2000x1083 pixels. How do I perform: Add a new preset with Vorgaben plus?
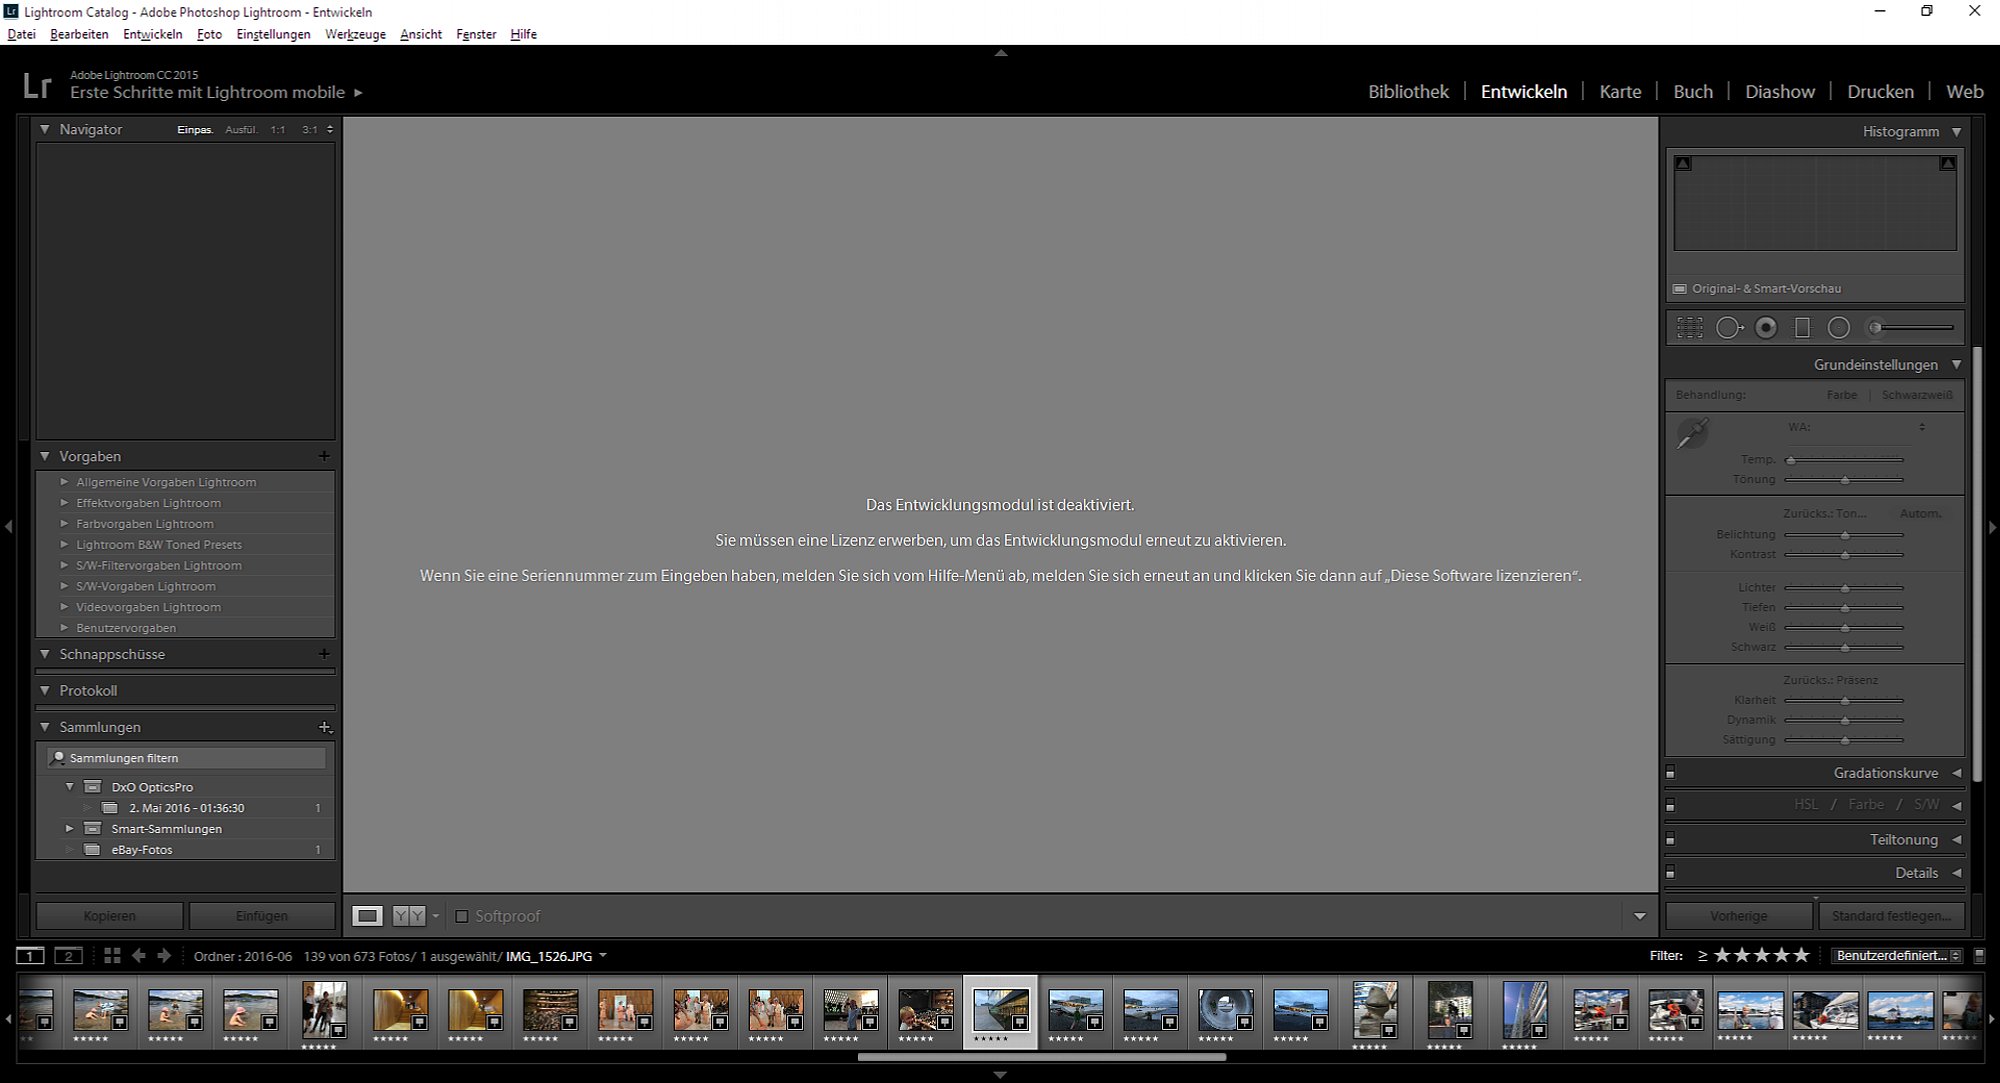324,456
